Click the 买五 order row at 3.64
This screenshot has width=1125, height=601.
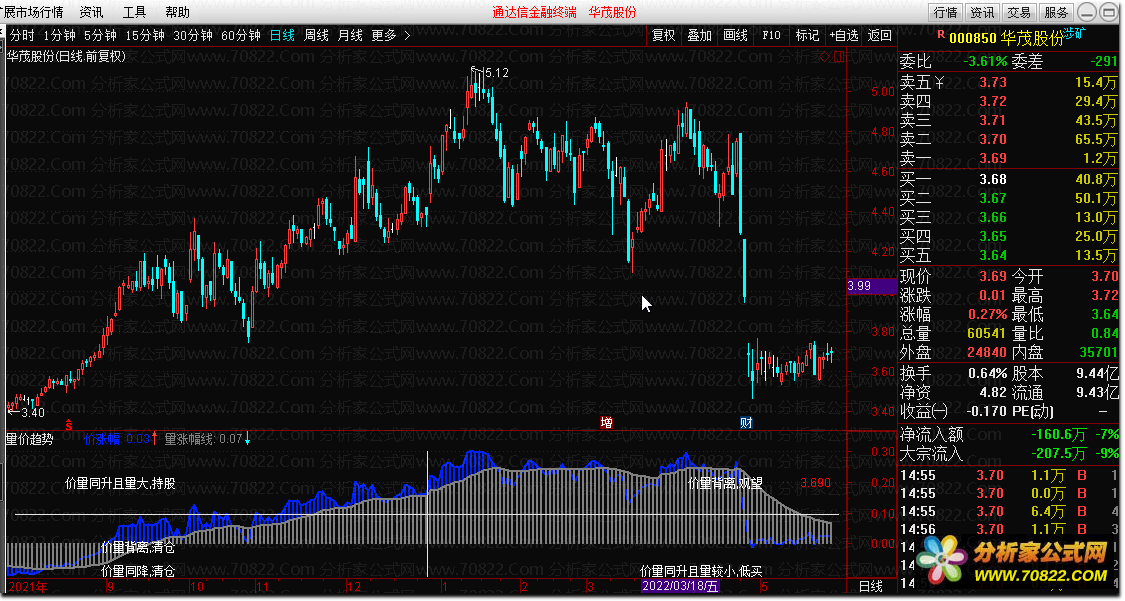pos(1009,255)
